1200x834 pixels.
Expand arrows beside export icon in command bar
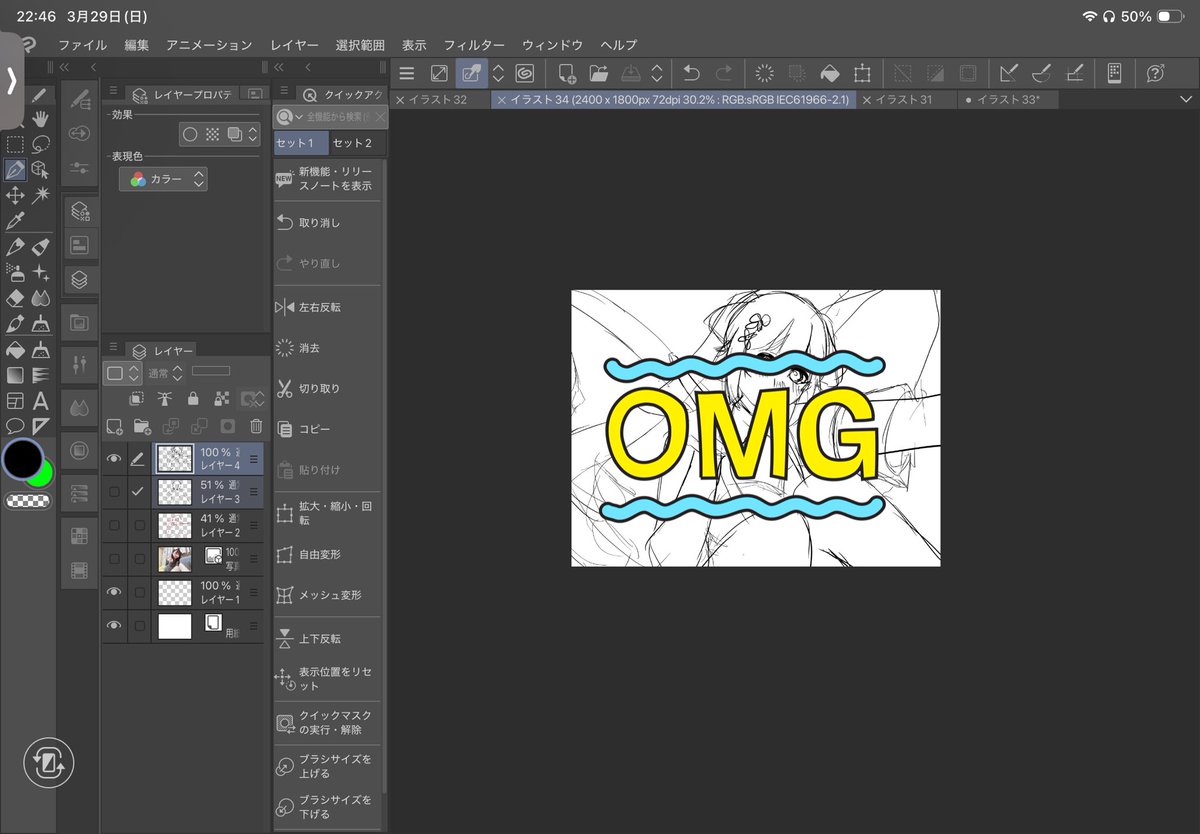point(657,73)
